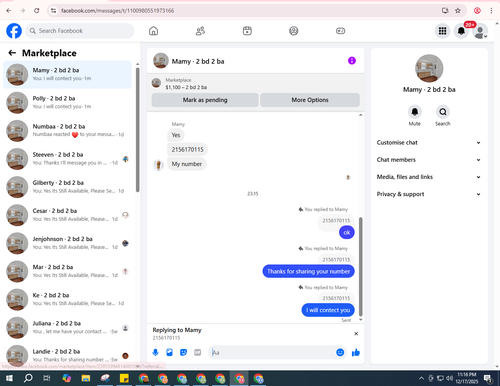Open Juliana · 2 bd 2 ba conversation
This screenshot has height=386, width=500.
pos(67,327)
